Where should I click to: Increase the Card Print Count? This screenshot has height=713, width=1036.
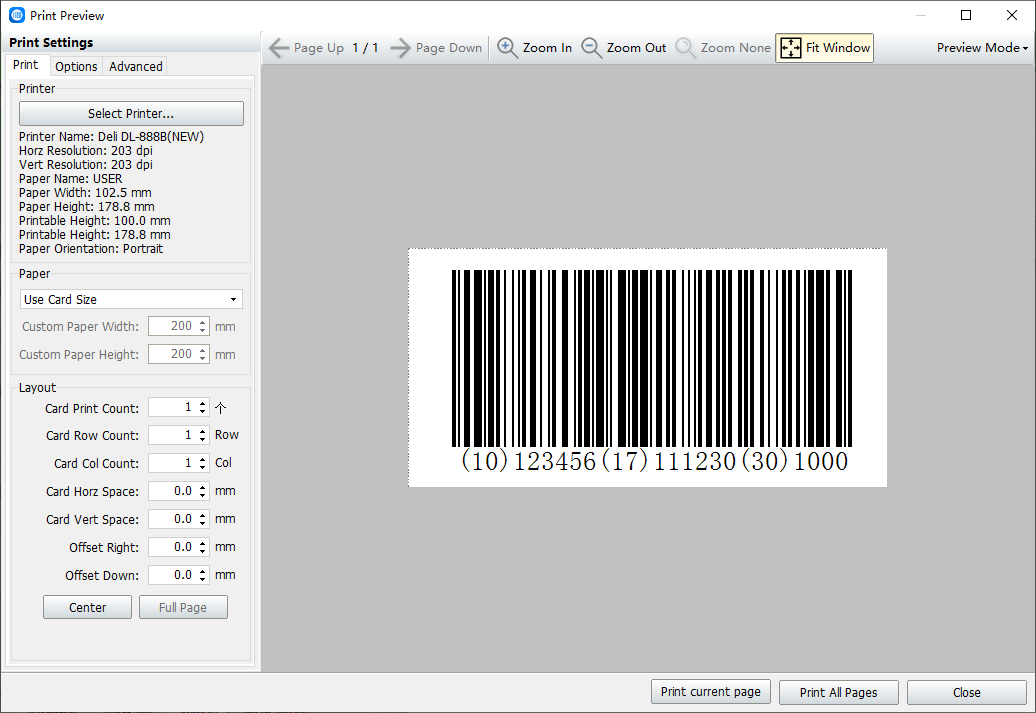point(203,403)
